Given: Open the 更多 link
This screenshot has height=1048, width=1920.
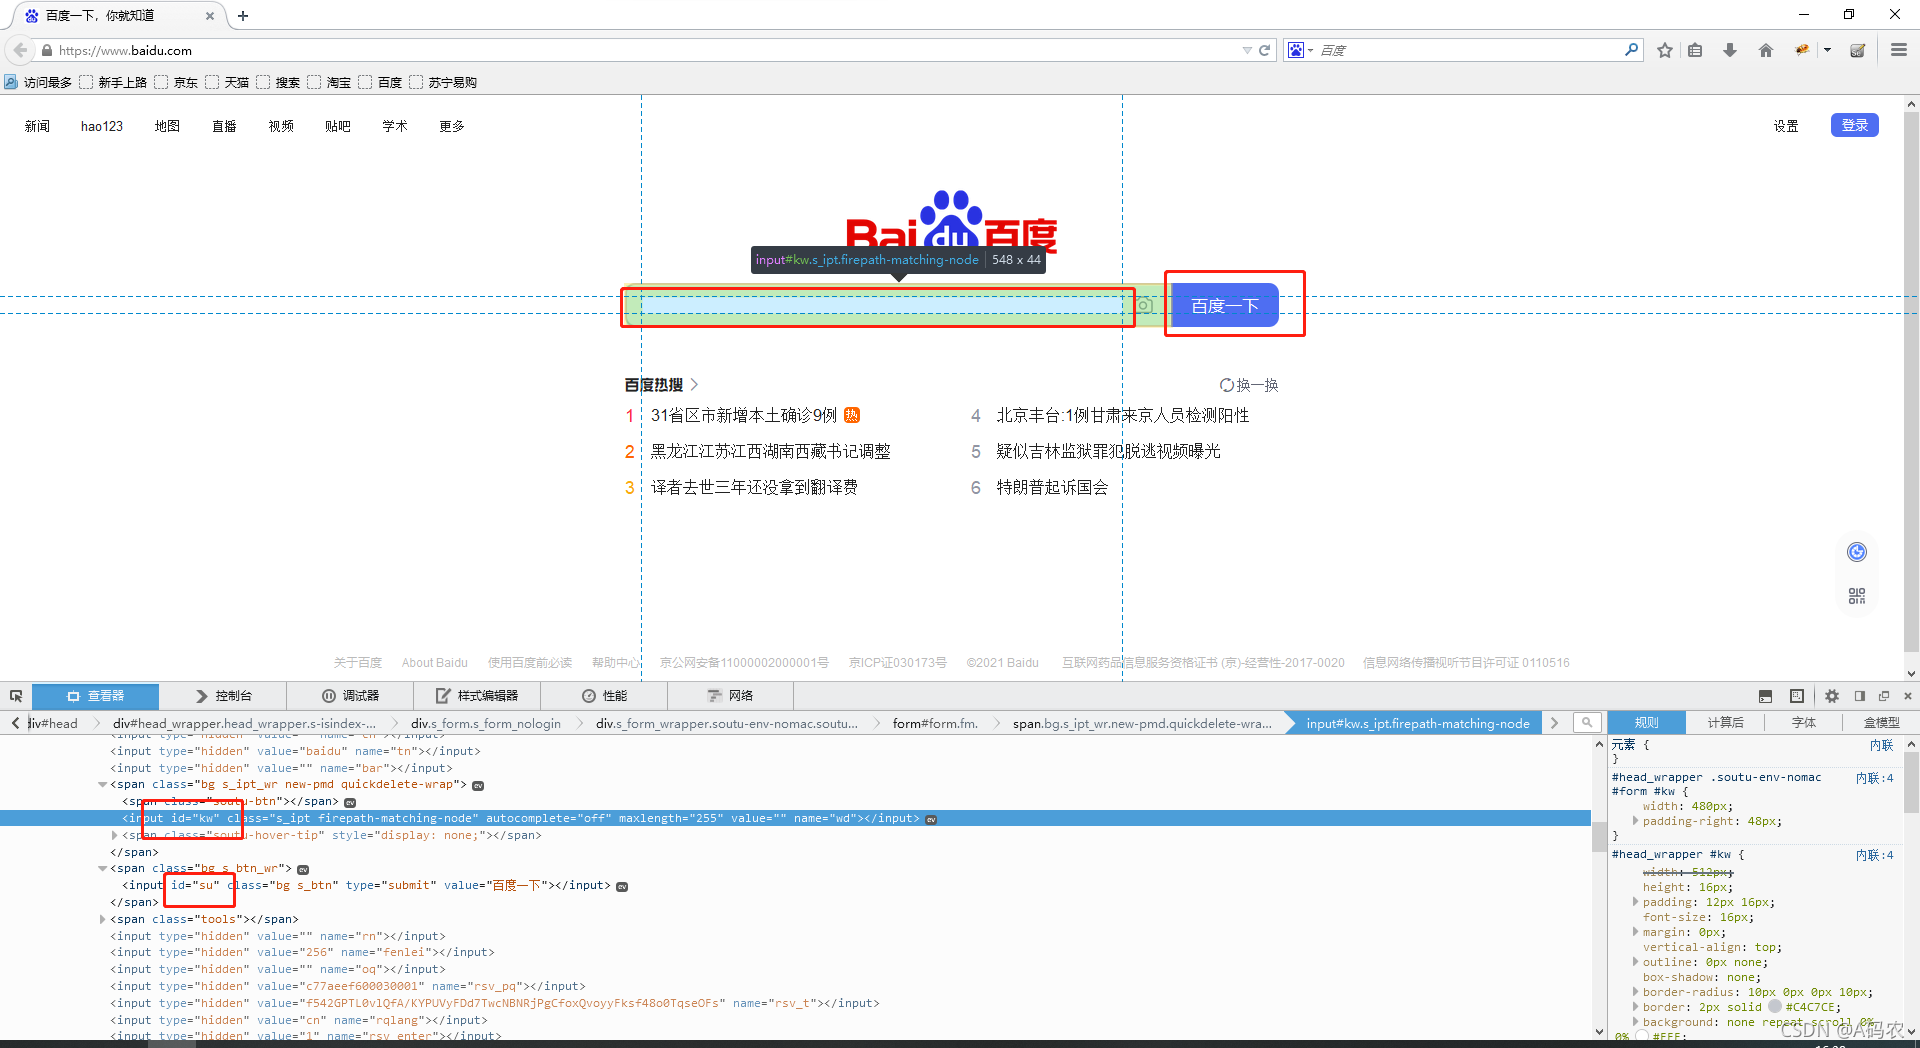Looking at the screenshot, I should [452, 126].
